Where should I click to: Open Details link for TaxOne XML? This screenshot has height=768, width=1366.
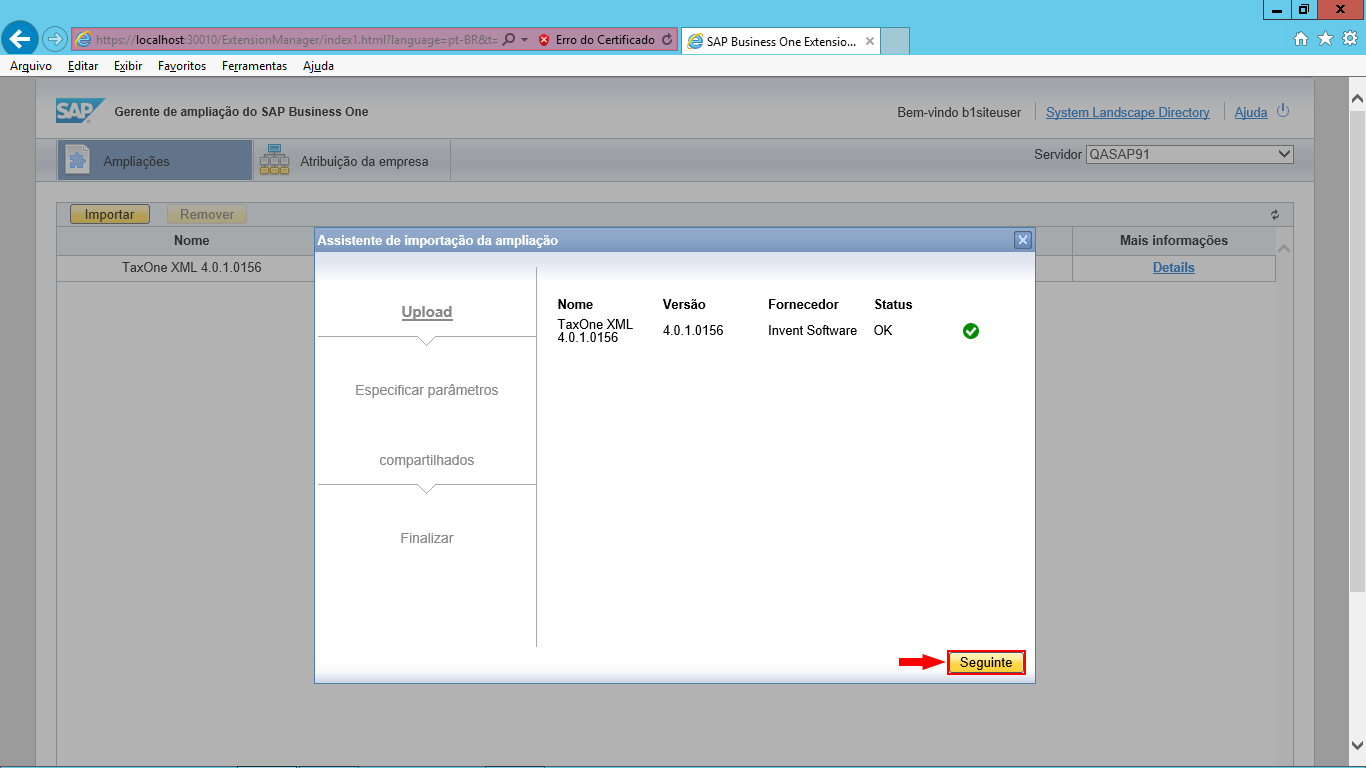[x=1174, y=267]
